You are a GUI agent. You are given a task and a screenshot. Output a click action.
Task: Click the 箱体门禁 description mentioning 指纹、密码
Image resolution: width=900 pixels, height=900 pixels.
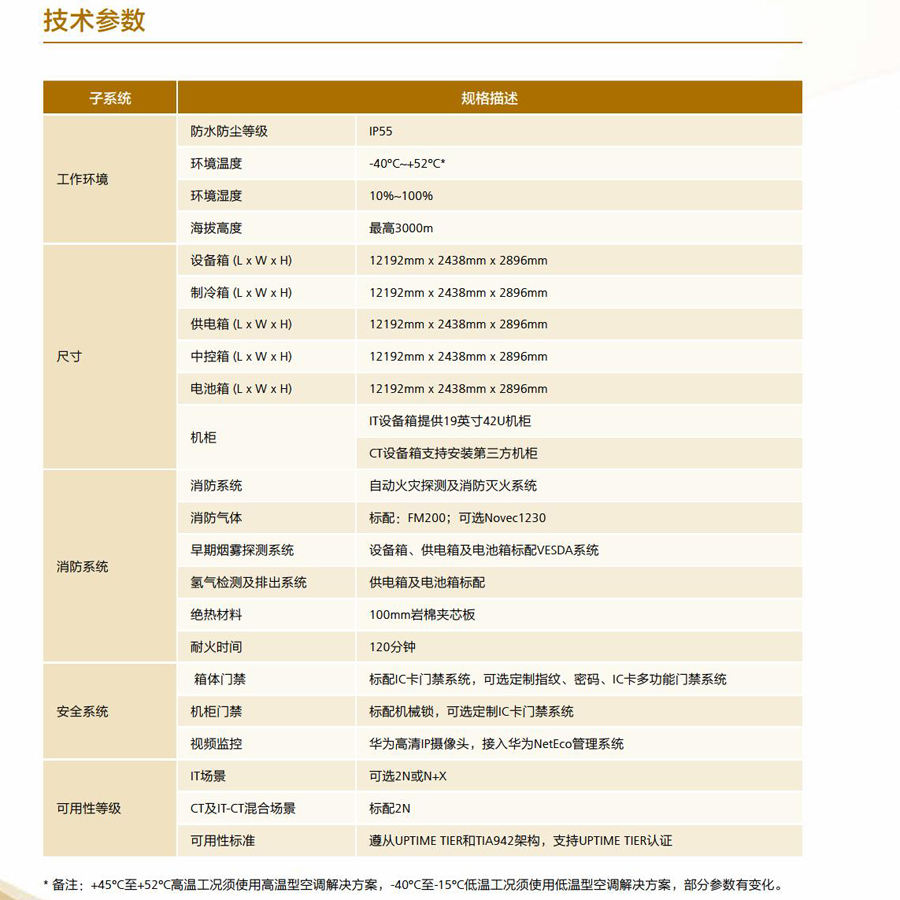point(548,680)
